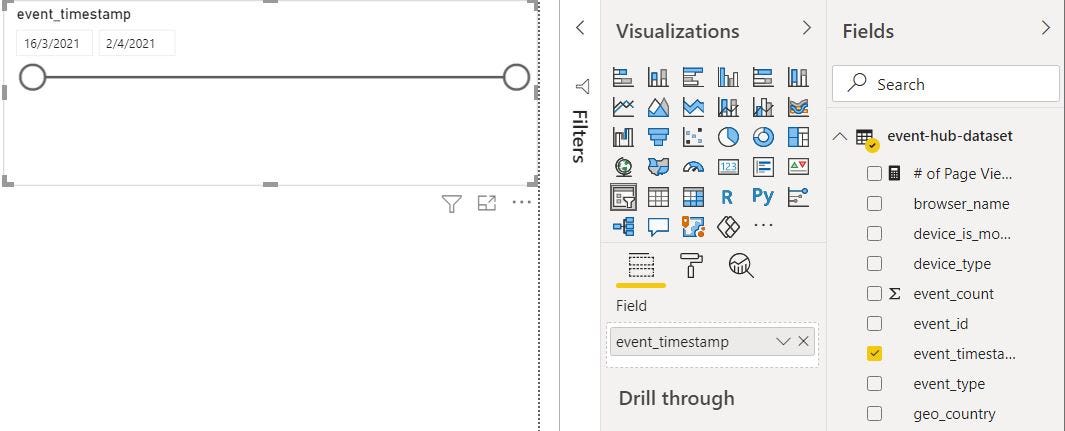Remove event_timestamp from the Field well
This screenshot has height=431, width=1065.
point(804,342)
